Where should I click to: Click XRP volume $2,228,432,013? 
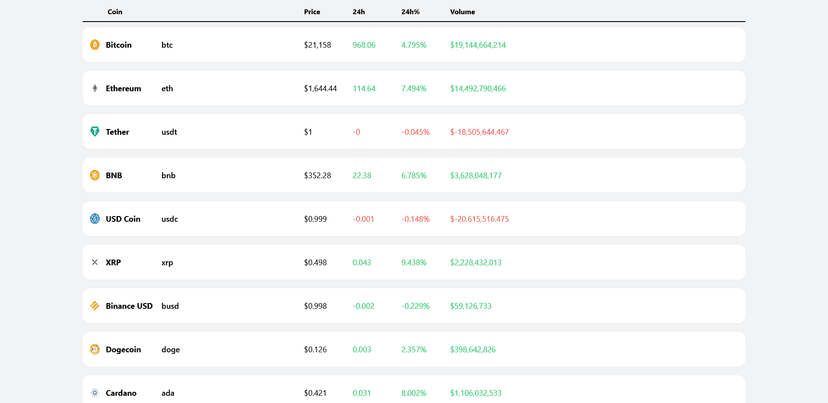tap(476, 262)
